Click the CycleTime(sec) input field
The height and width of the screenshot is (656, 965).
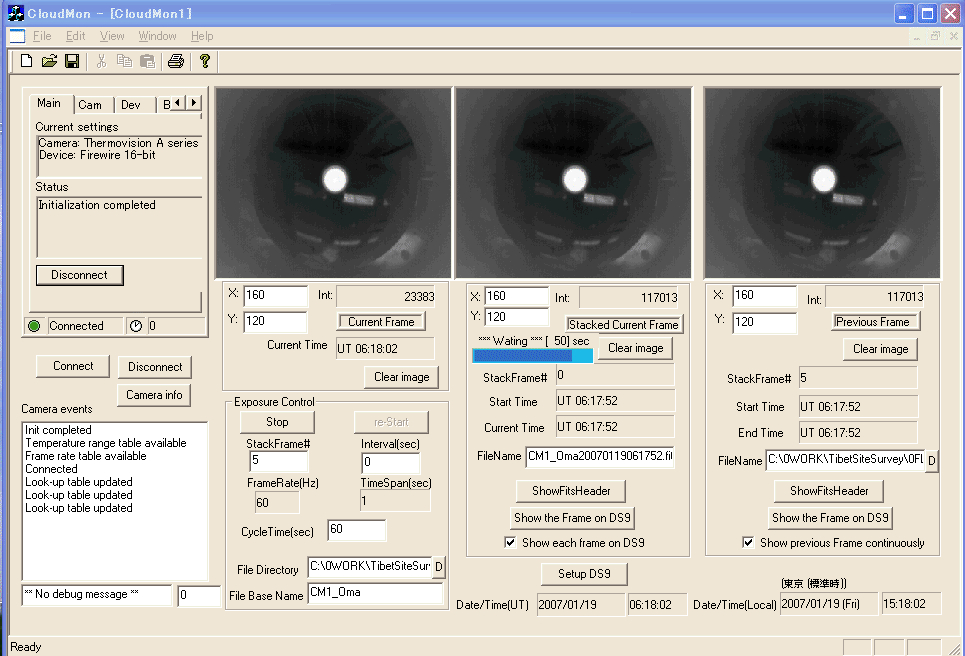click(x=356, y=530)
